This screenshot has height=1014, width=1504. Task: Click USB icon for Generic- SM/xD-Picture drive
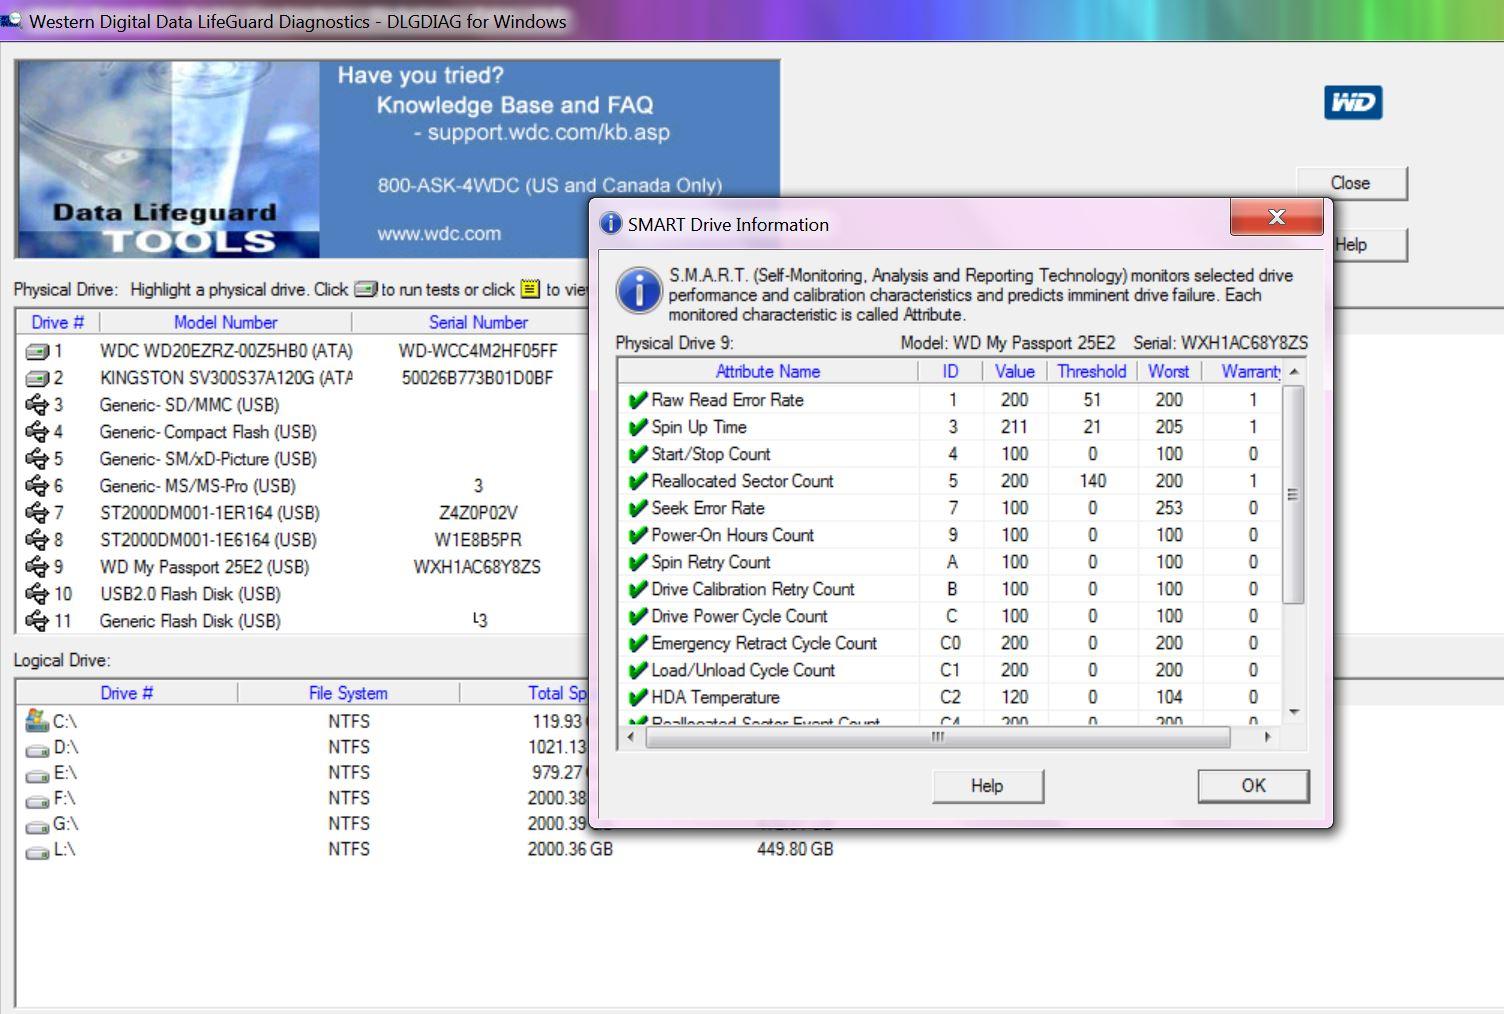[37, 459]
